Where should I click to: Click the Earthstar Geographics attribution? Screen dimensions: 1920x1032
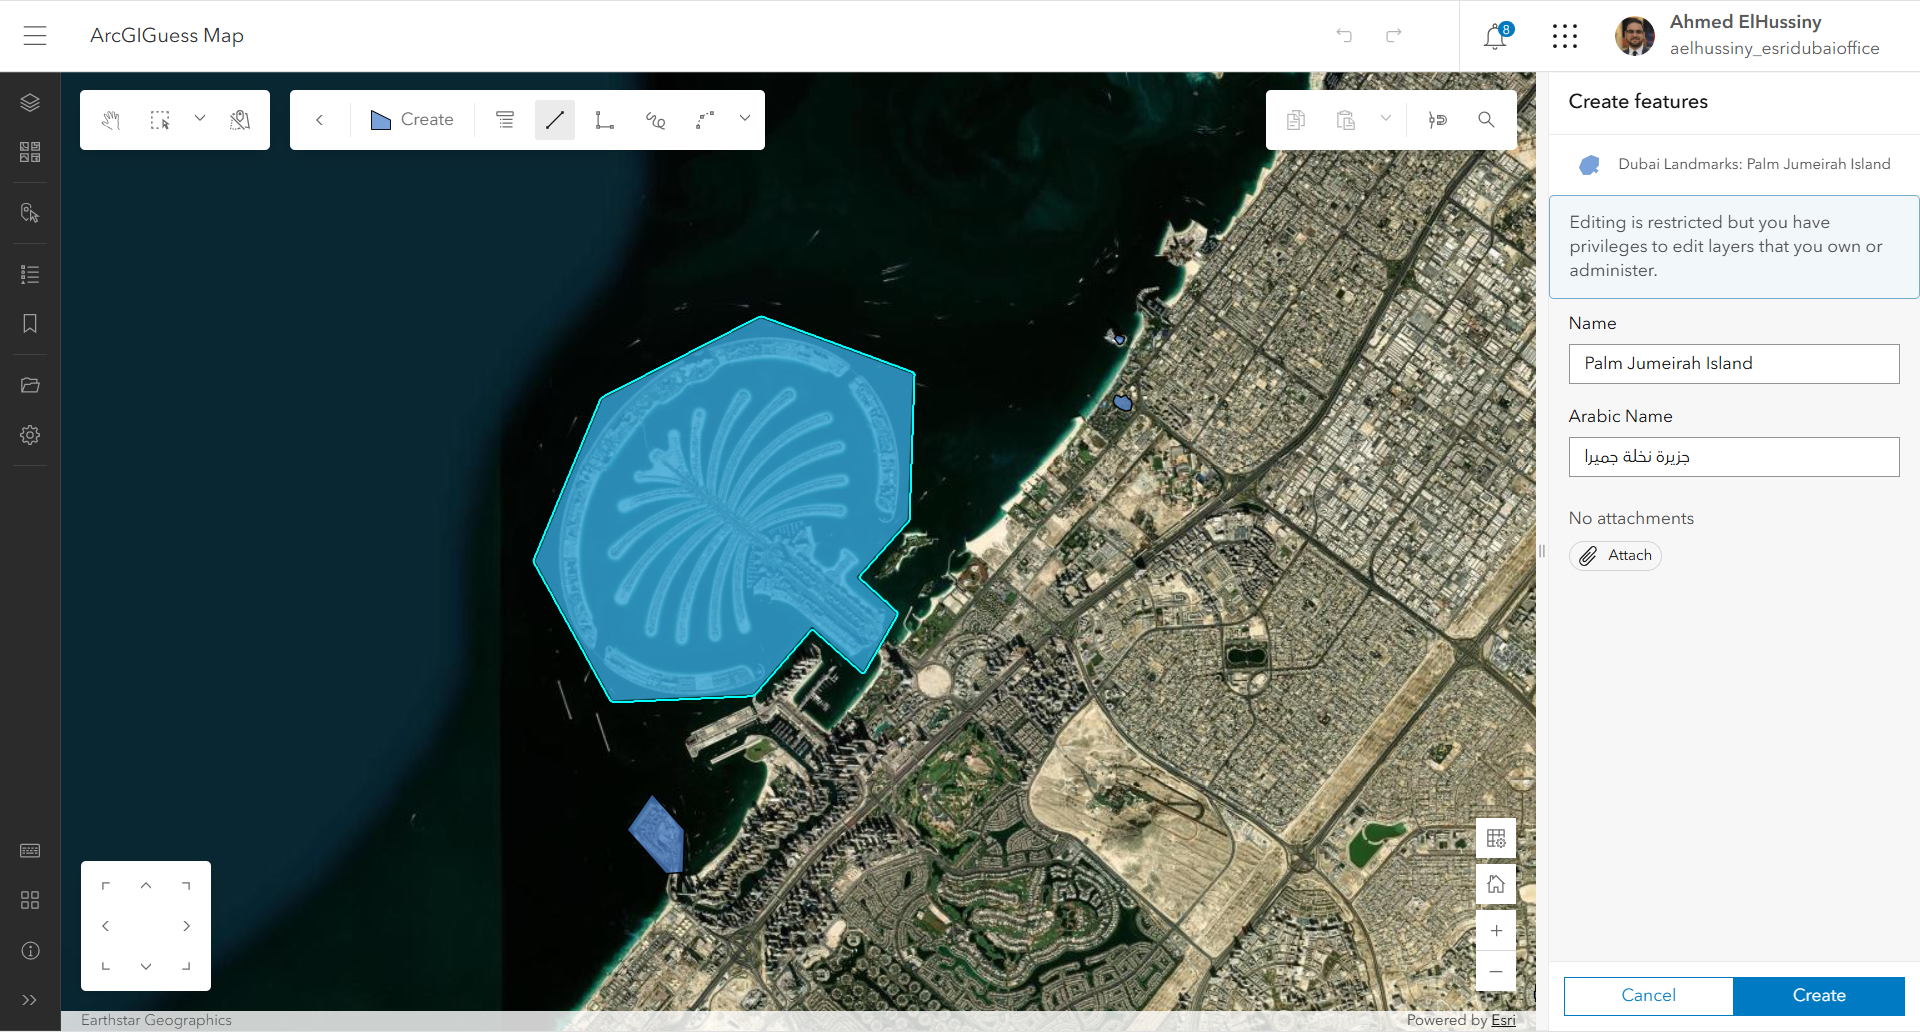(x=156, y=1020)
